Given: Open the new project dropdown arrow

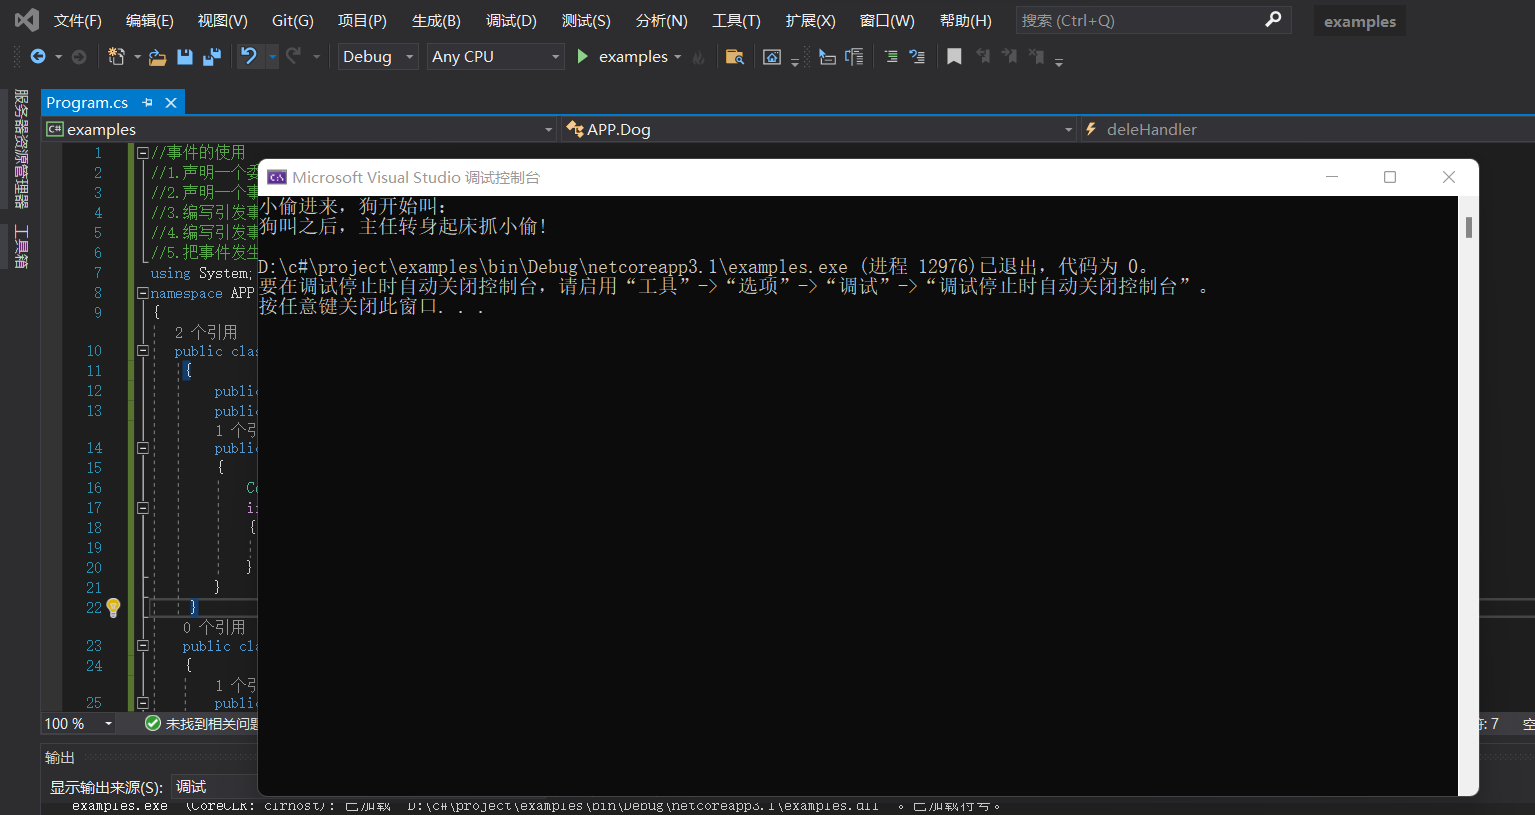Looking at the screenshot, I should point(137,57).
